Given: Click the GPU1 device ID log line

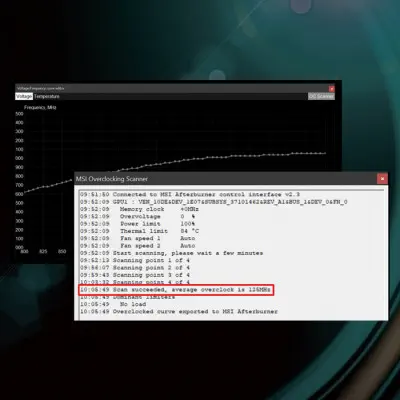Looking at the screenshot, I should click(214, 202).
